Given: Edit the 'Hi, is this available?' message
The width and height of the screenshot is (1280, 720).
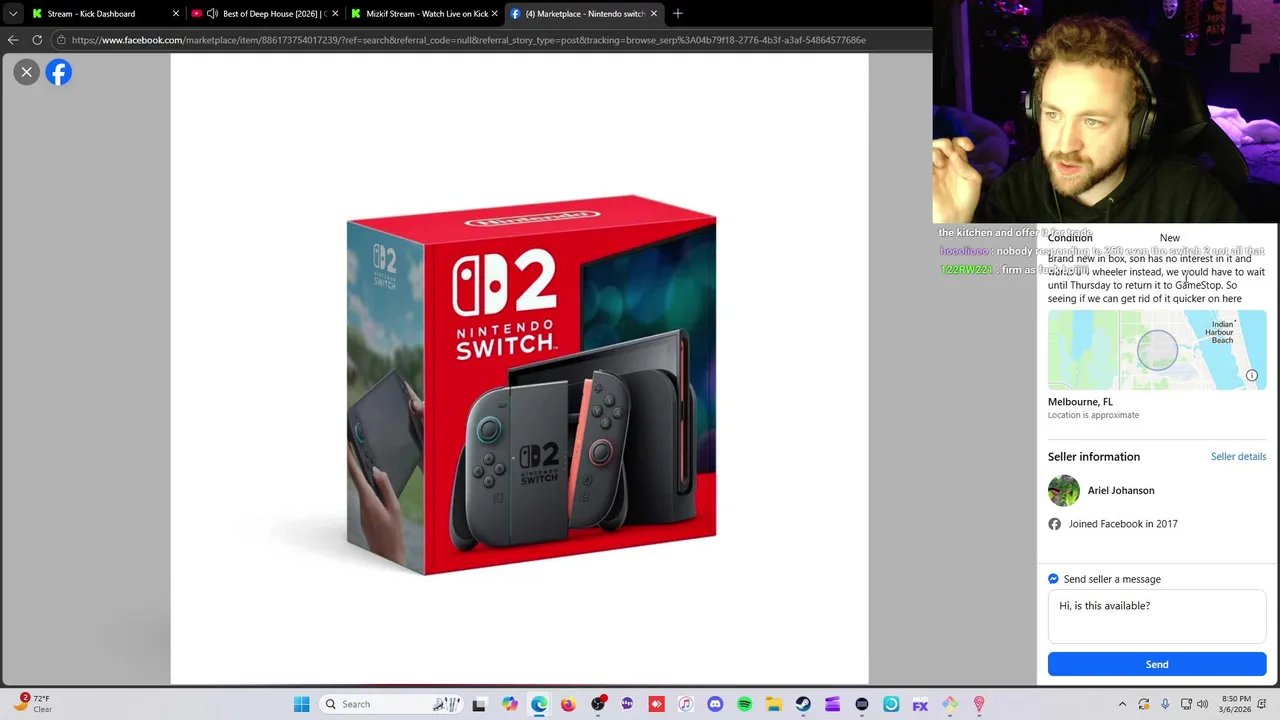Looking at the screenshot, I should coord(1157,616).
